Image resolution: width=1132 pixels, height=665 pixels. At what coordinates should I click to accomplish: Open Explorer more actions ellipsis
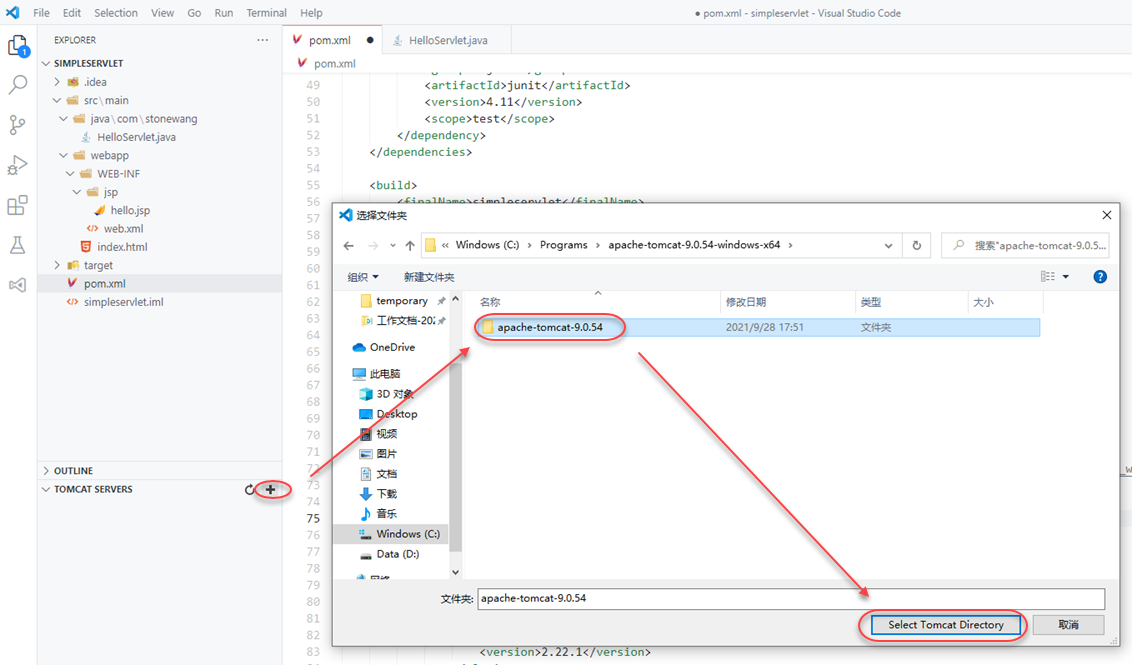click(x=262, y=40)
